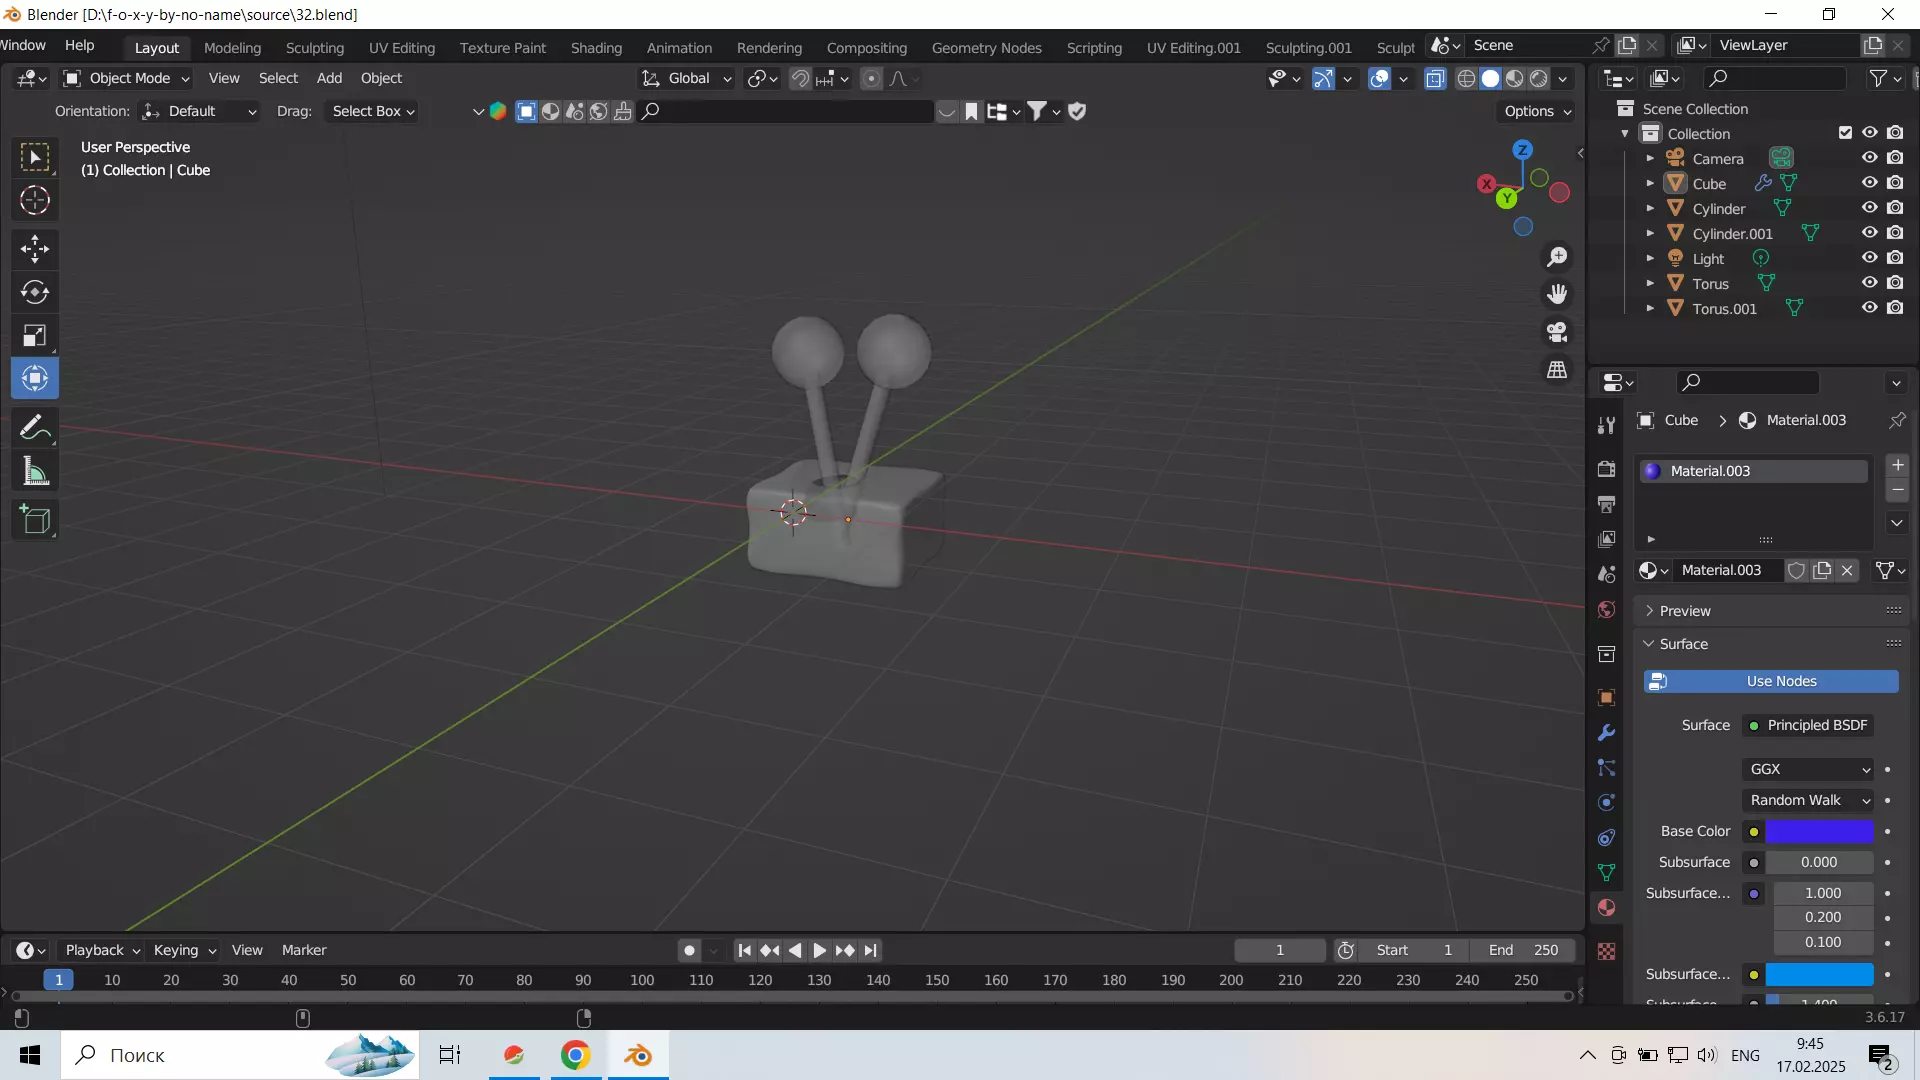1920x1080 pixels.
Task: Open the Scene properties tab
Action: click(1606, 574)
